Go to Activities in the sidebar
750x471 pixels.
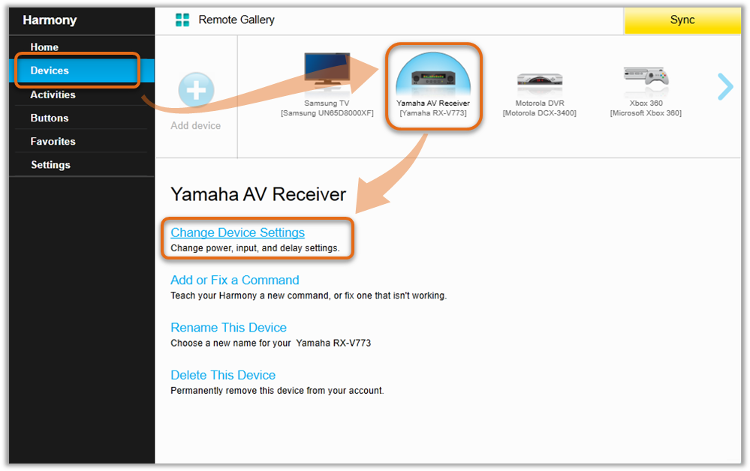[x=53, y=95]
